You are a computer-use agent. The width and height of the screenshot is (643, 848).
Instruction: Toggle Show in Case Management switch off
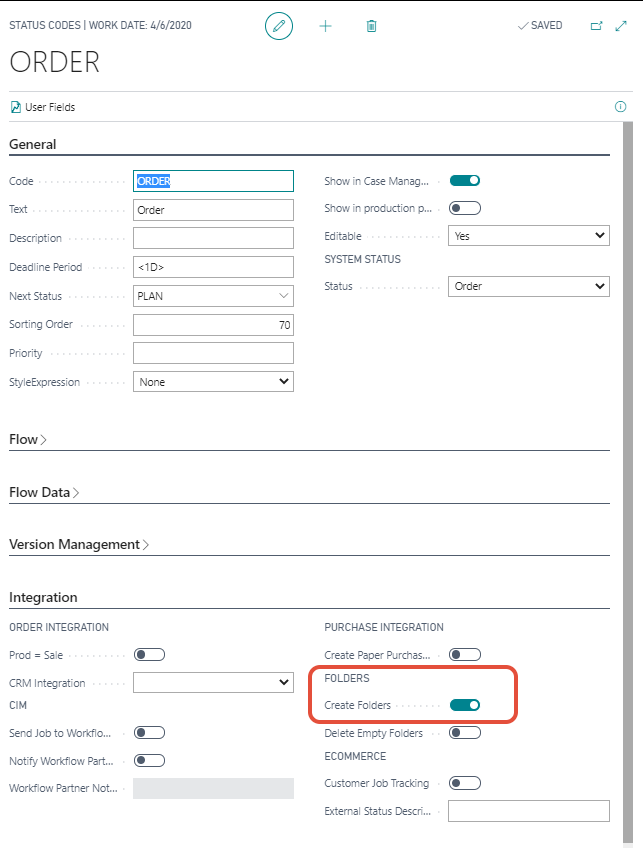pos(465,181)
